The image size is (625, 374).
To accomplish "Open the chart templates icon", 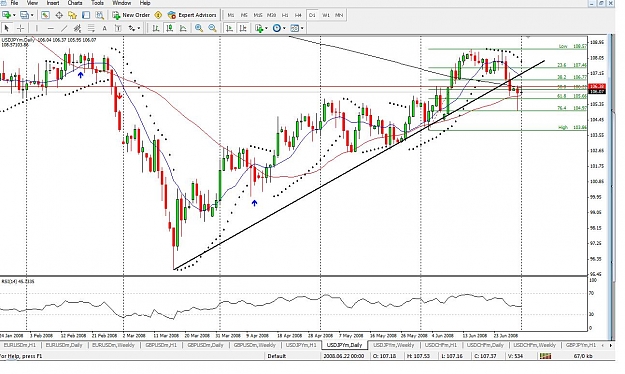I will (x=295, y=28).
